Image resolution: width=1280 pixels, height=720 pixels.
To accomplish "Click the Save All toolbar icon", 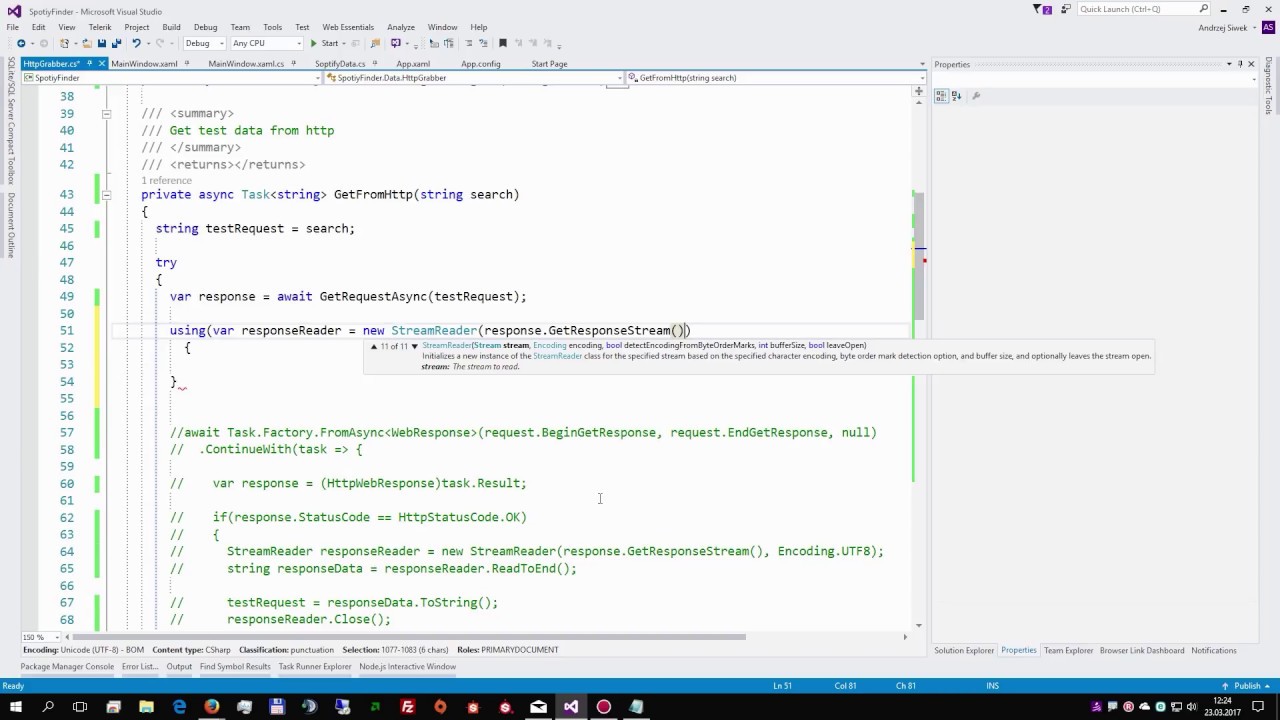I will (x=117, y=43).
